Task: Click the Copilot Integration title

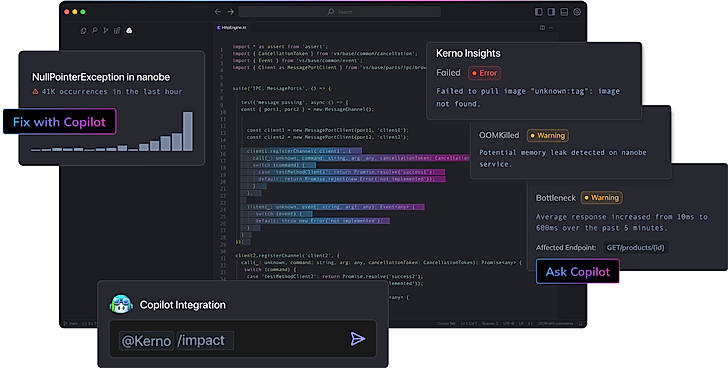Action: (x=183, y=305)
